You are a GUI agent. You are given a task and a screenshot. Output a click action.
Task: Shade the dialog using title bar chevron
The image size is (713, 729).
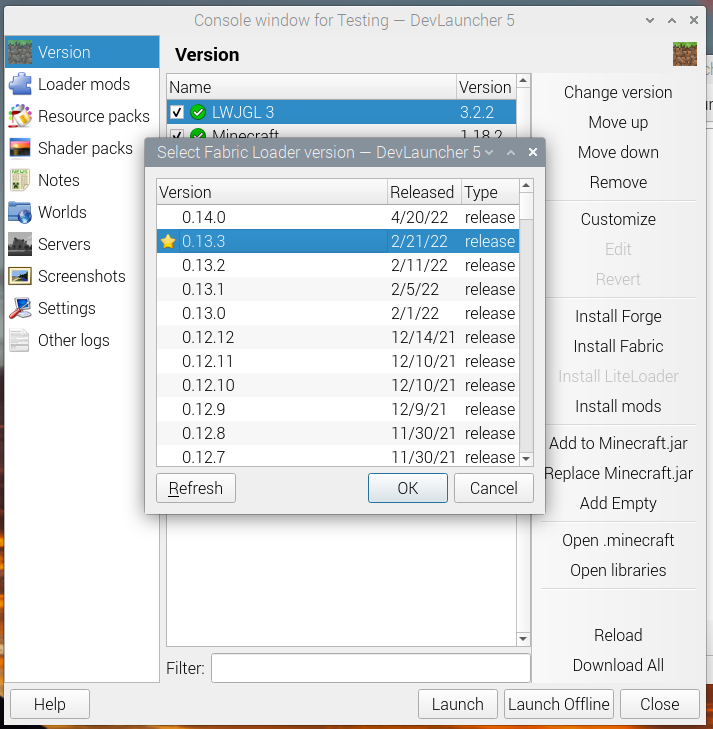[489, 153]
